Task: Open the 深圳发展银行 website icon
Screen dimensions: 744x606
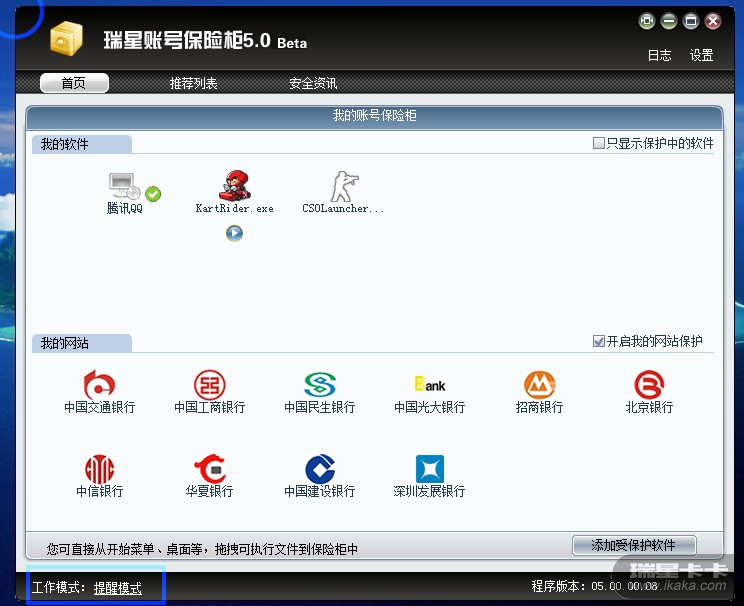Action: pos(430,468)
